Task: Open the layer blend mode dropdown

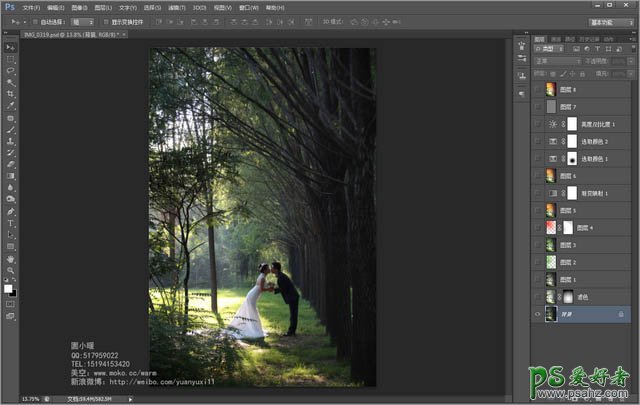Action: click(x=556, y=61)
